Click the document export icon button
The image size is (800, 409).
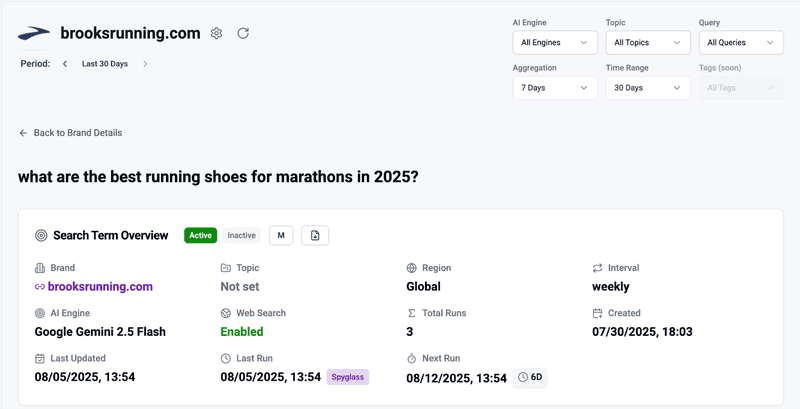pyautogui.click(x=315, y=236)
